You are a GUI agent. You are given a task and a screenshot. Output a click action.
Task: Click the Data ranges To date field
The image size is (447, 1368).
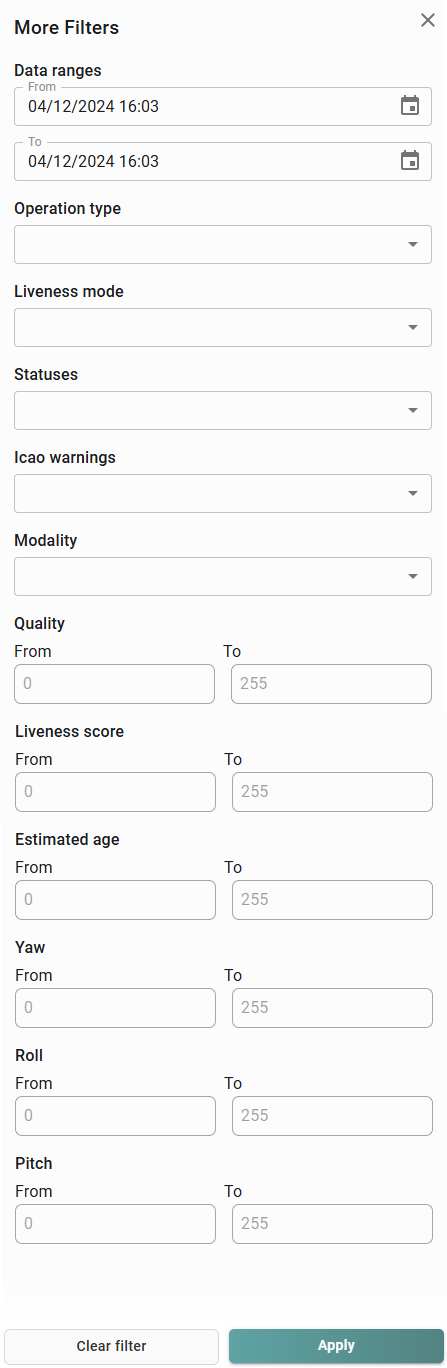(223, 161)
